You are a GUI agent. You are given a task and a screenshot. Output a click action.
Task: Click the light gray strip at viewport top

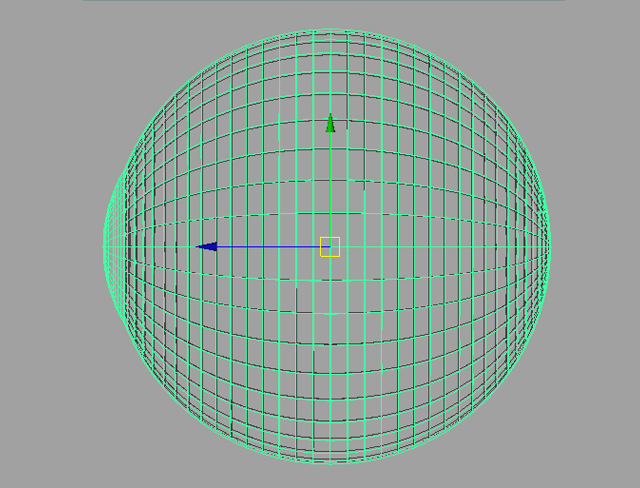click(x=320, y=1)
